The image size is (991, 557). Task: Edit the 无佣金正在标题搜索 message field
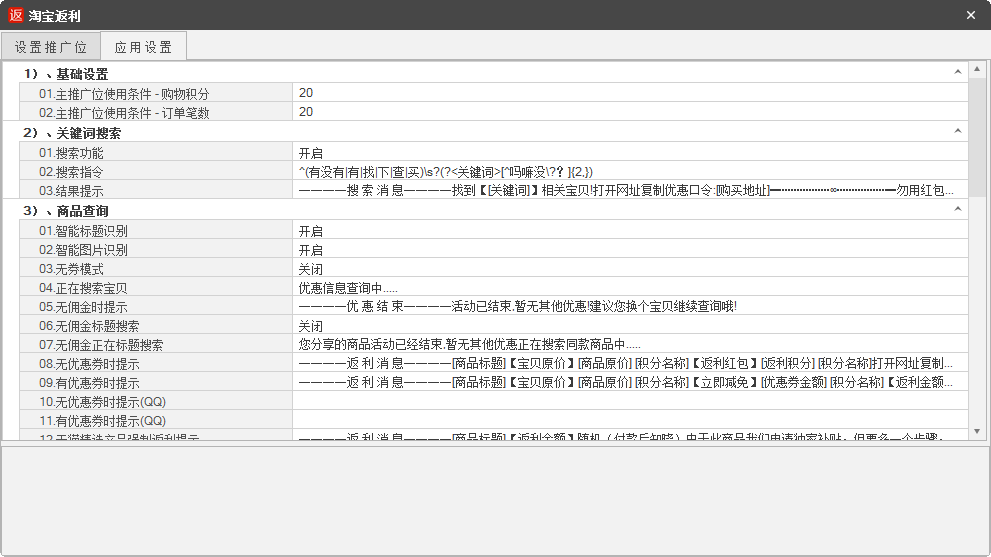coord(630,345)
